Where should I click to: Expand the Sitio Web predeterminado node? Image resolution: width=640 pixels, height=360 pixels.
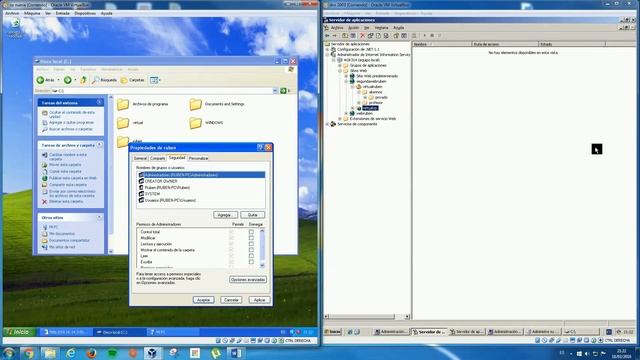347,76
